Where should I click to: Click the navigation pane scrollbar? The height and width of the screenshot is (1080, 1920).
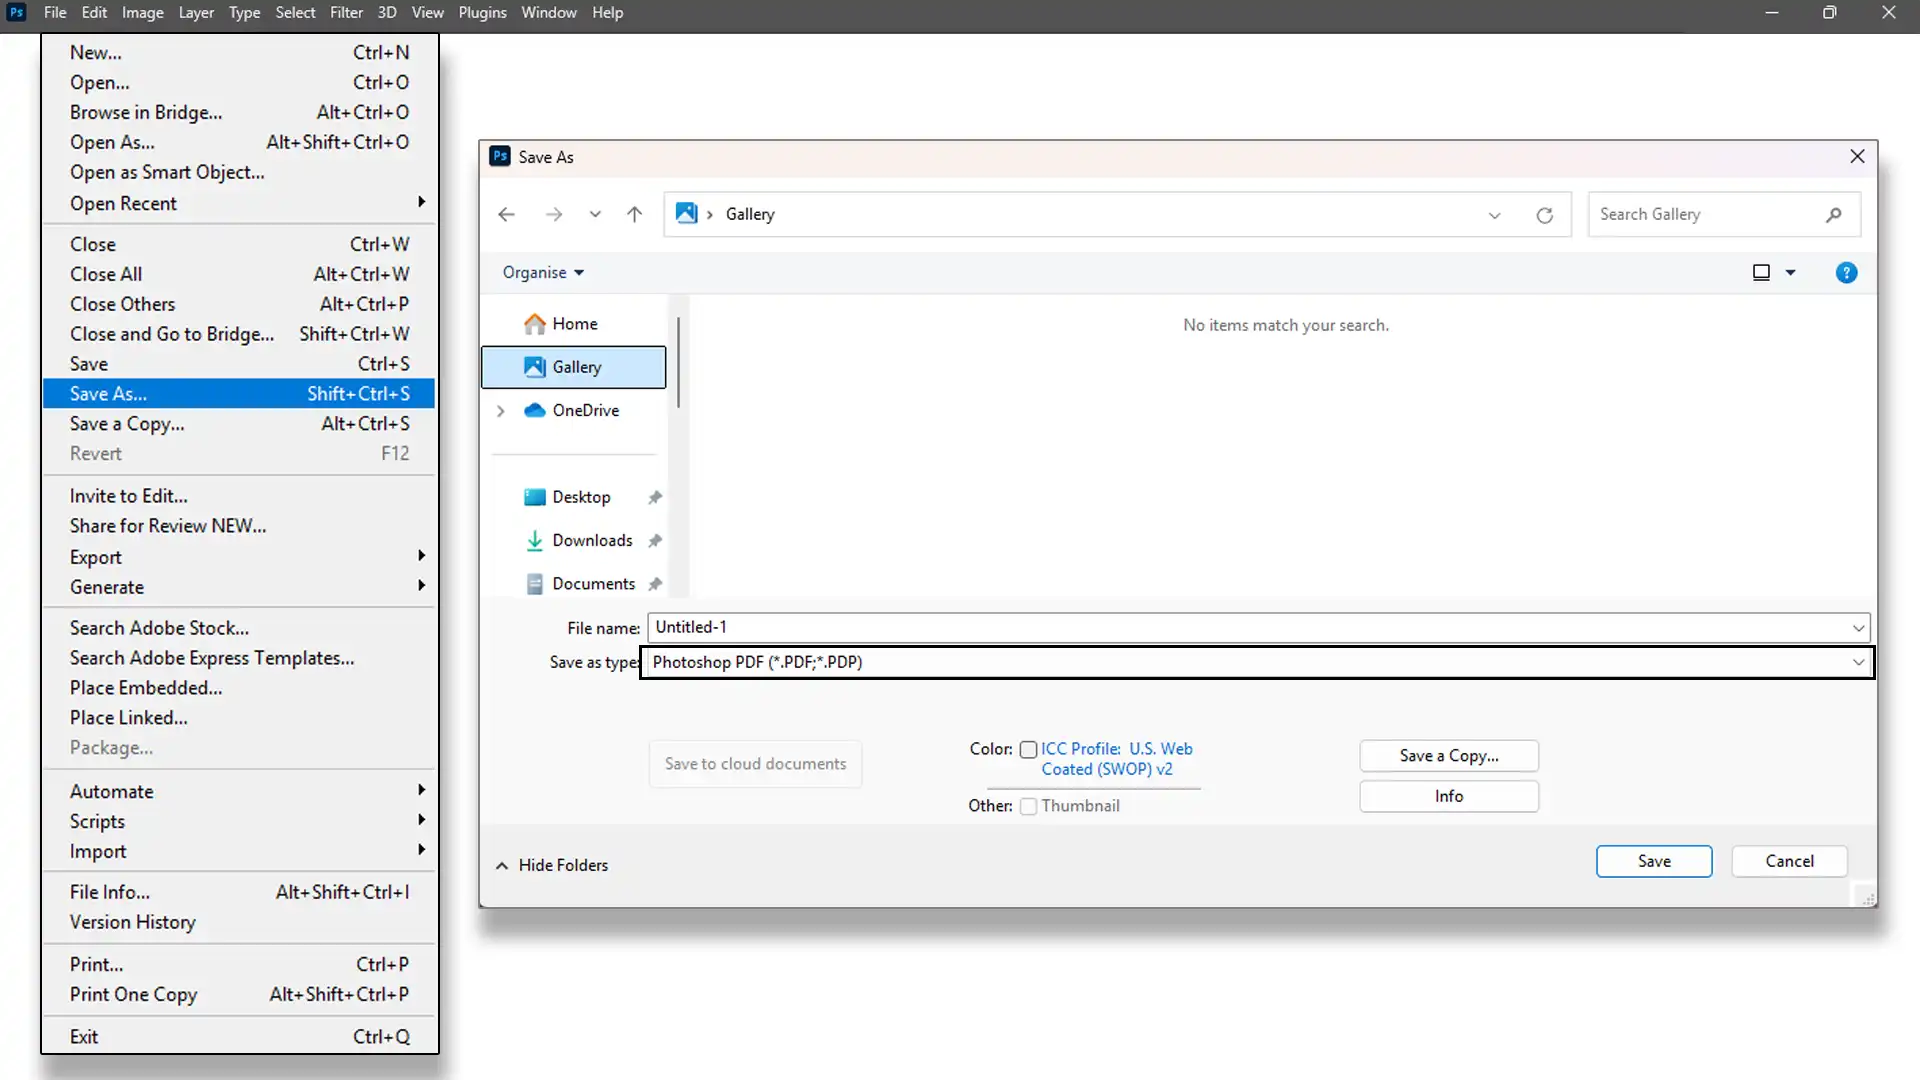click(678, 362)
